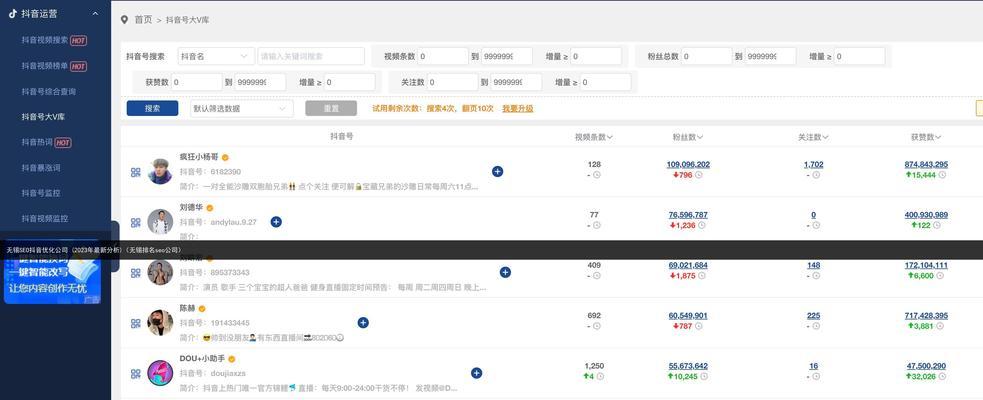Click history clock icon beside 陈赫 likes +3,881
Screen dimensions: 983x400
click(x=942, y=326)
